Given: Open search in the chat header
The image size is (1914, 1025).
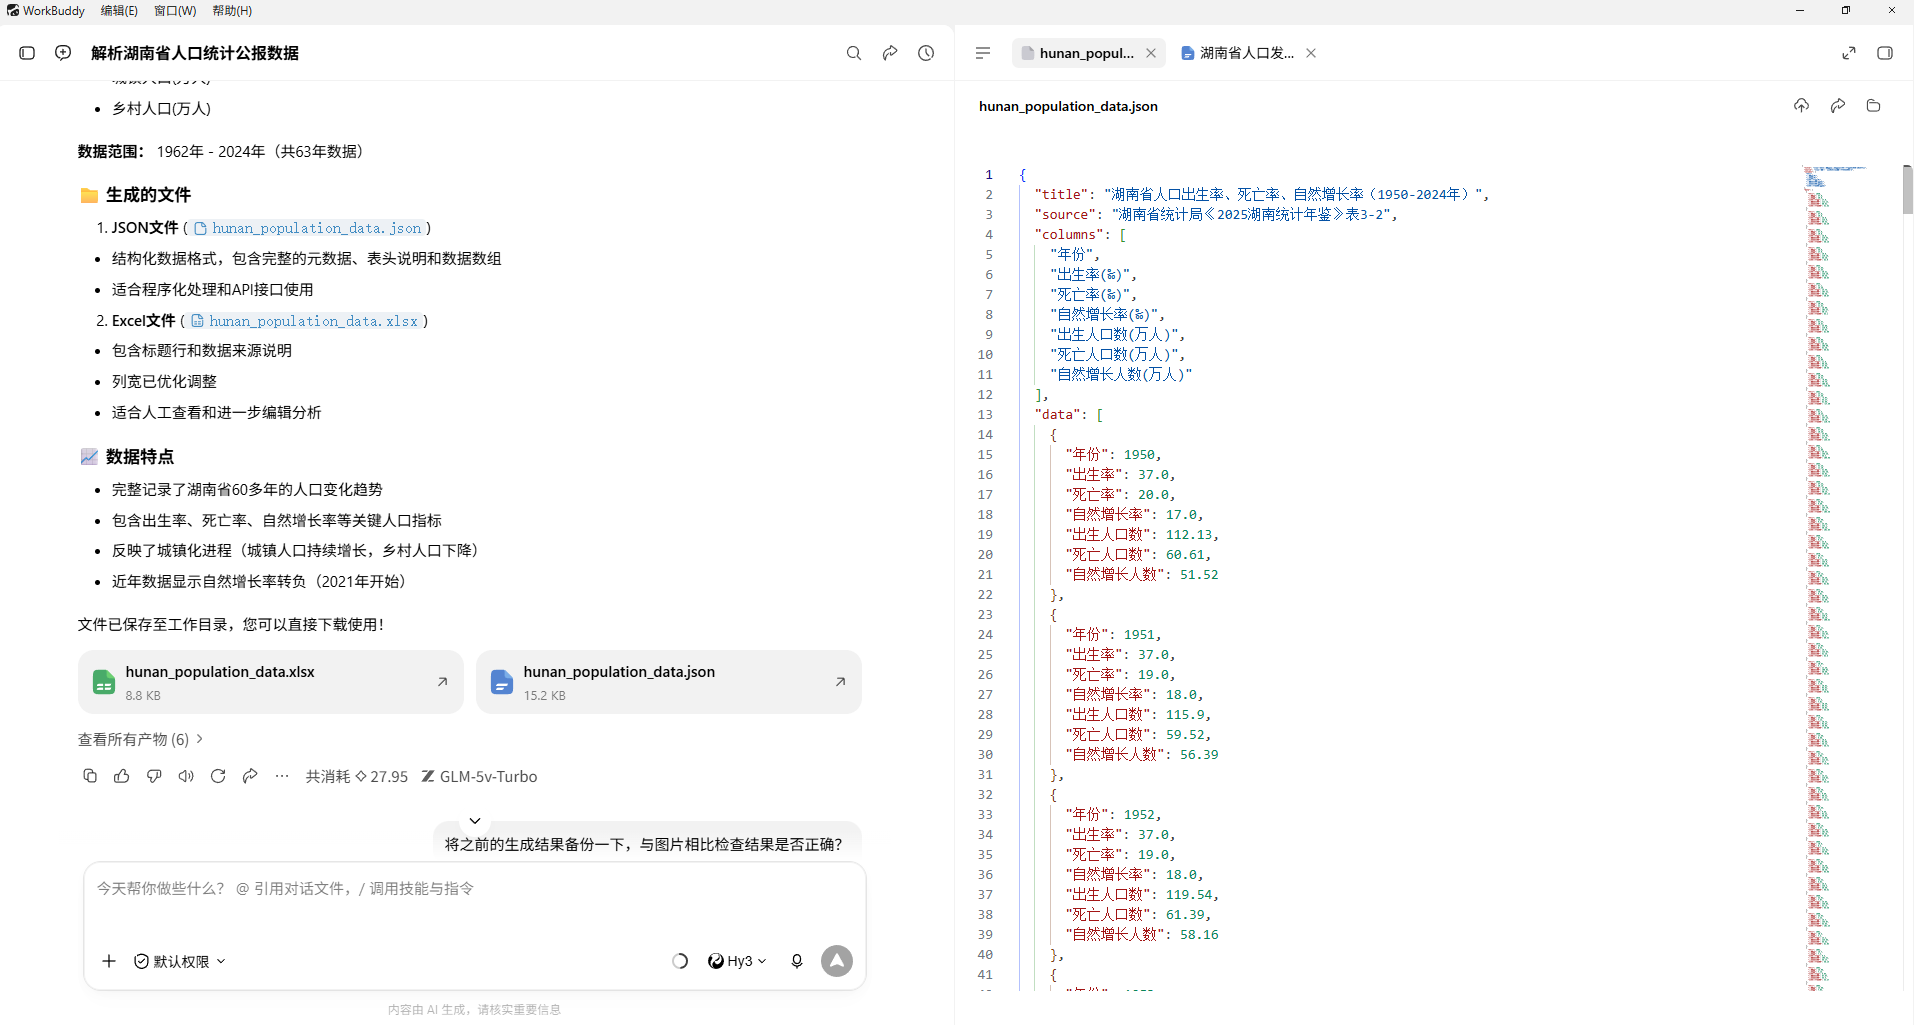Looking at the screenshot, I should 854,53.
